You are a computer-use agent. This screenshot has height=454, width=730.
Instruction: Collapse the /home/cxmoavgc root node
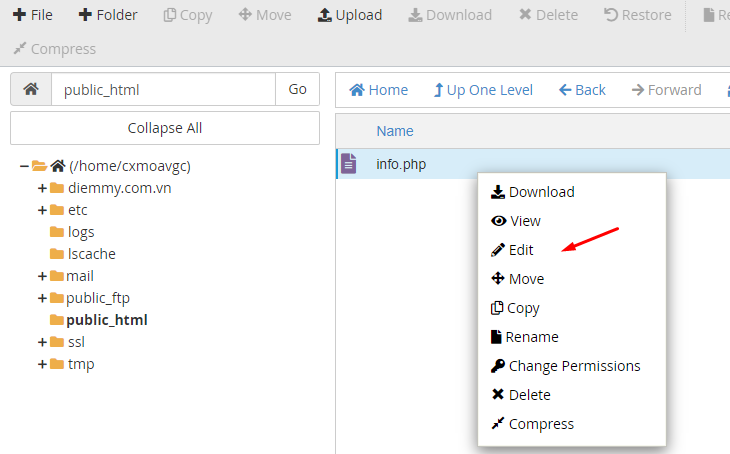[24, 166]
